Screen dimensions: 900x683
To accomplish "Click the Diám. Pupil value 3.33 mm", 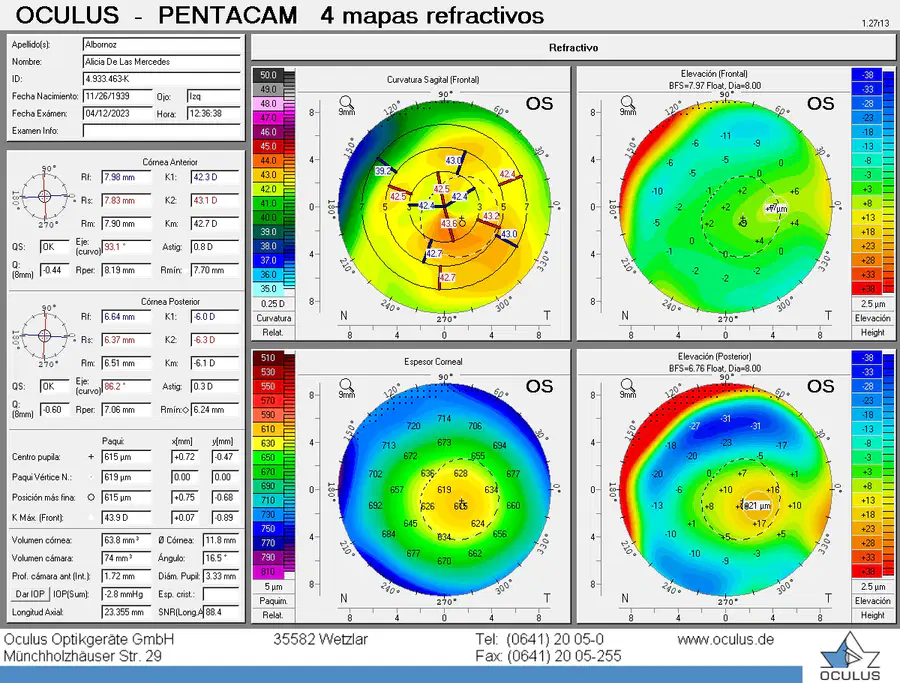I will click(x=221, y=576).
